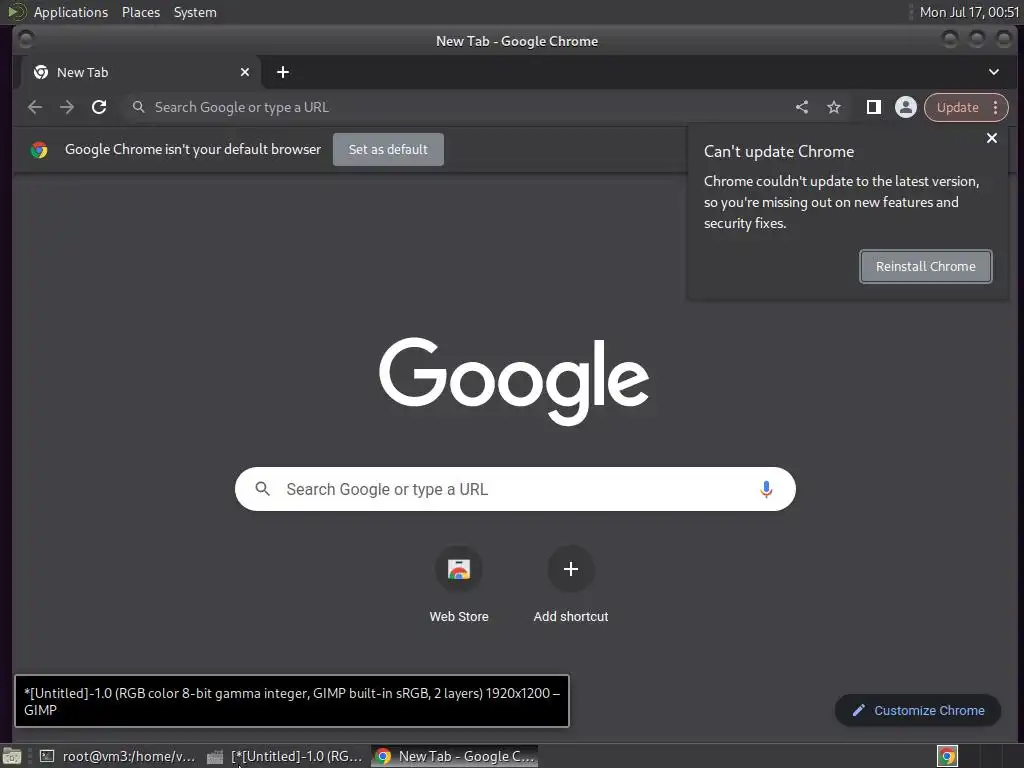Open the Applications menu
The image size is (1024, 768).
pyautogui.click(x=71, y=12)
